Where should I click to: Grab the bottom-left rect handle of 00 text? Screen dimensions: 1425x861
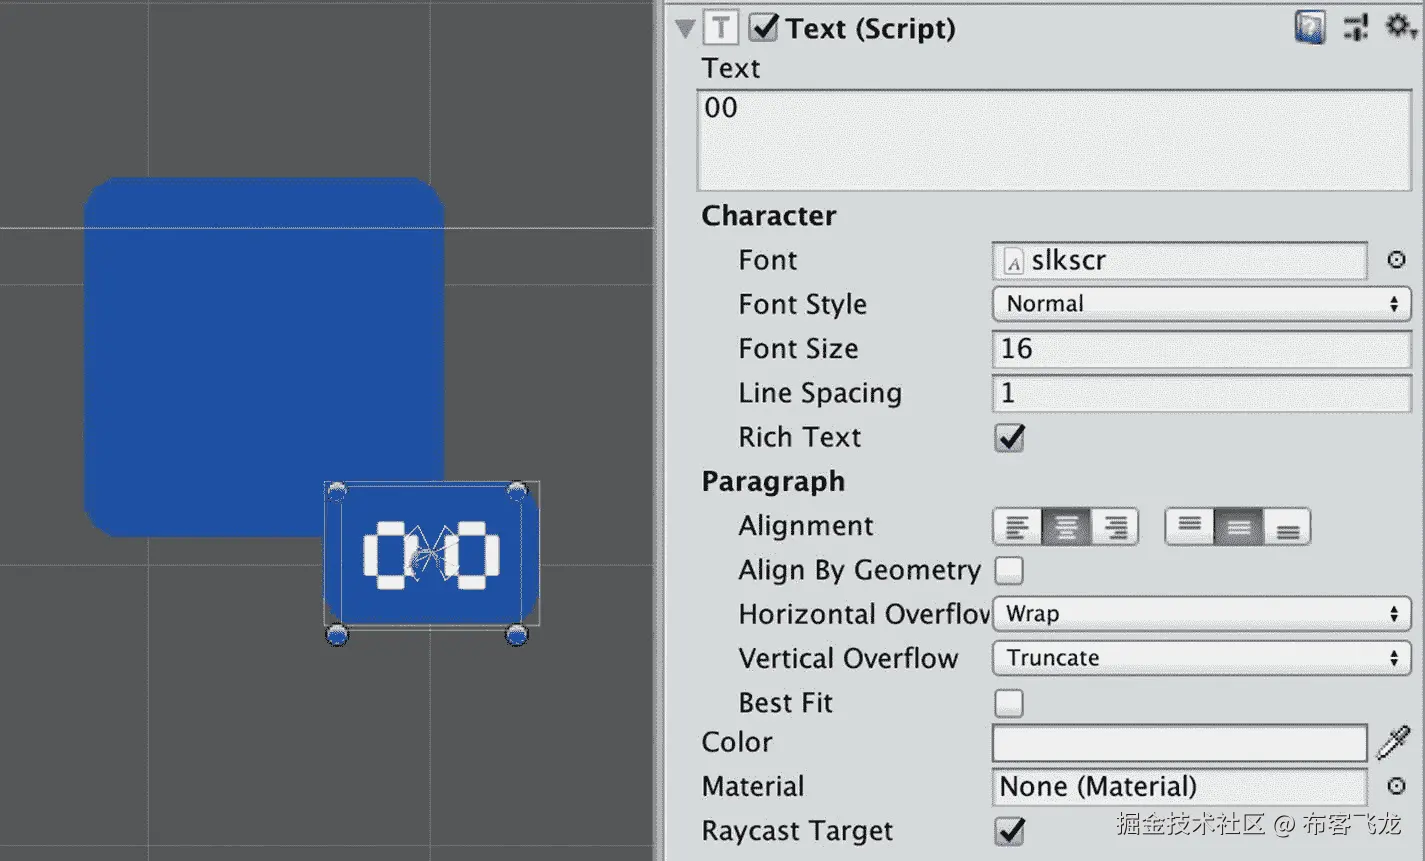click(x=337, y=635)
